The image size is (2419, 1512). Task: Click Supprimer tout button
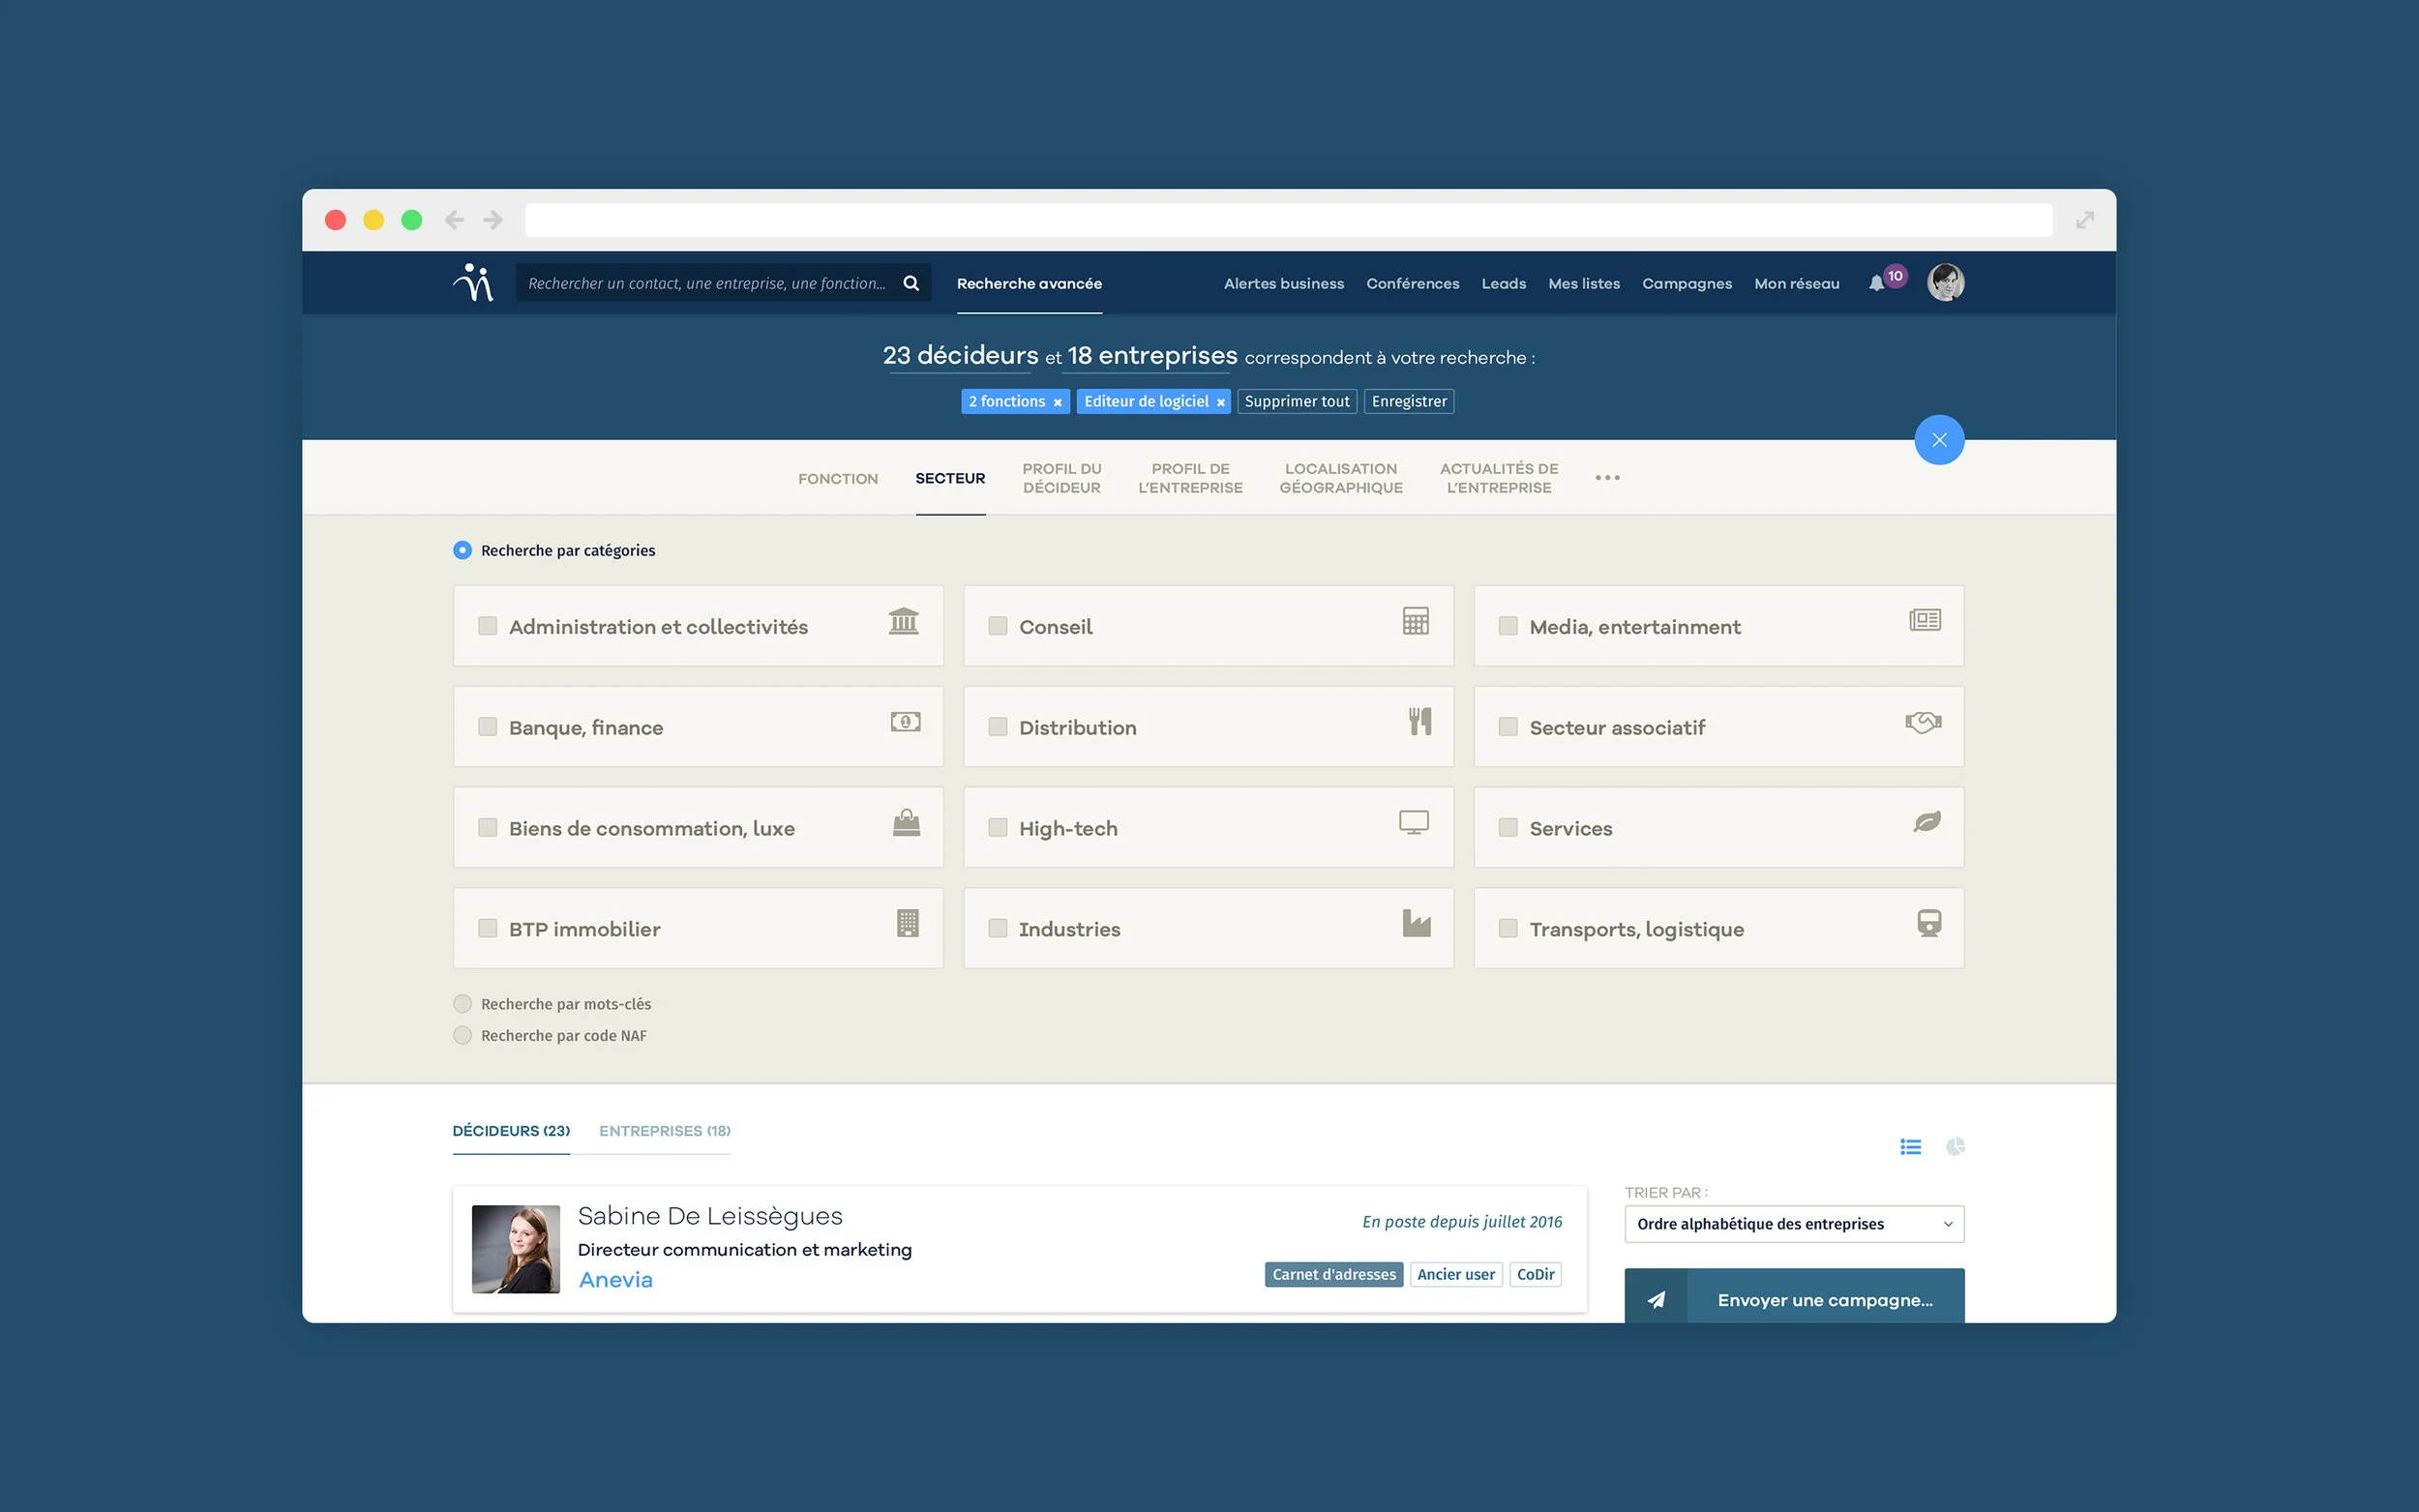(x=1297, y=402)
